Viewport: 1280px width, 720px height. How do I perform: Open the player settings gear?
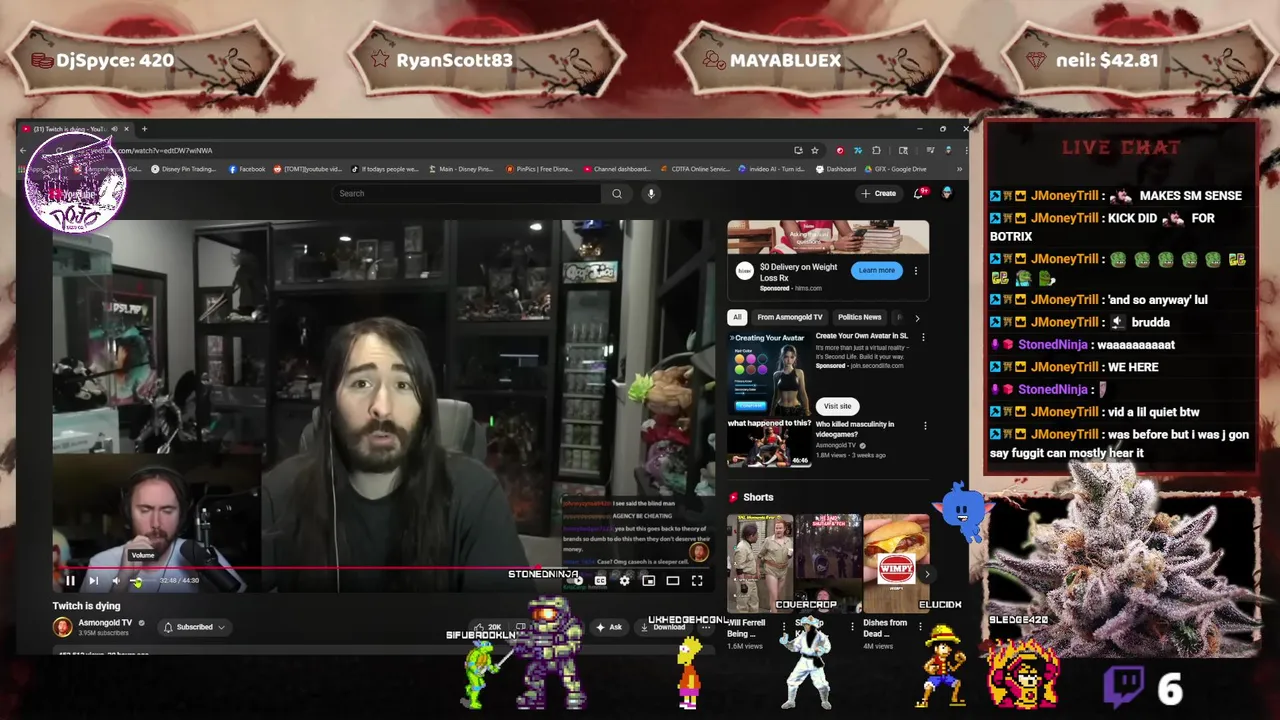point(624,580)
